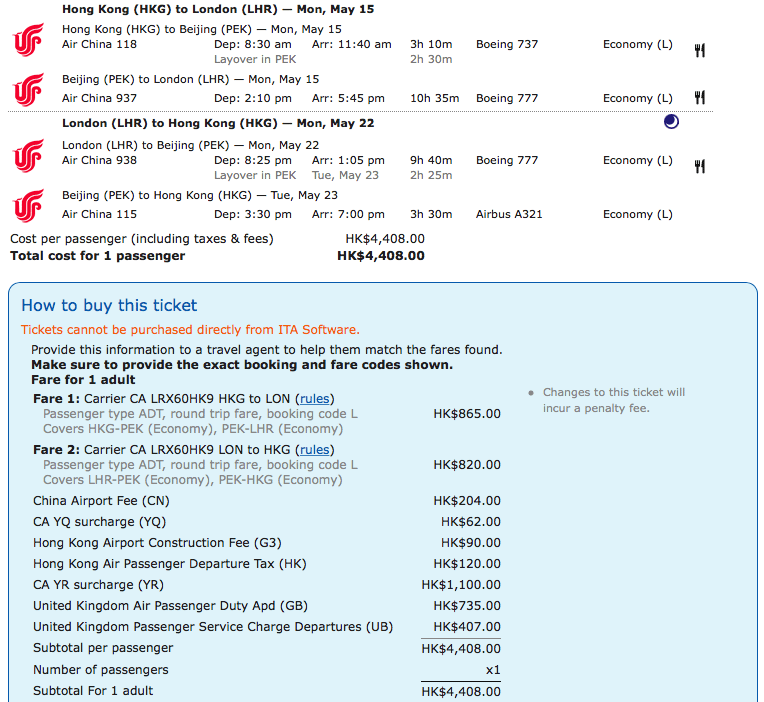This screenshot has height=702, width=764.
Task: Click bold total HK$4,408.00 under itinerary
Action: pos(381,256)
